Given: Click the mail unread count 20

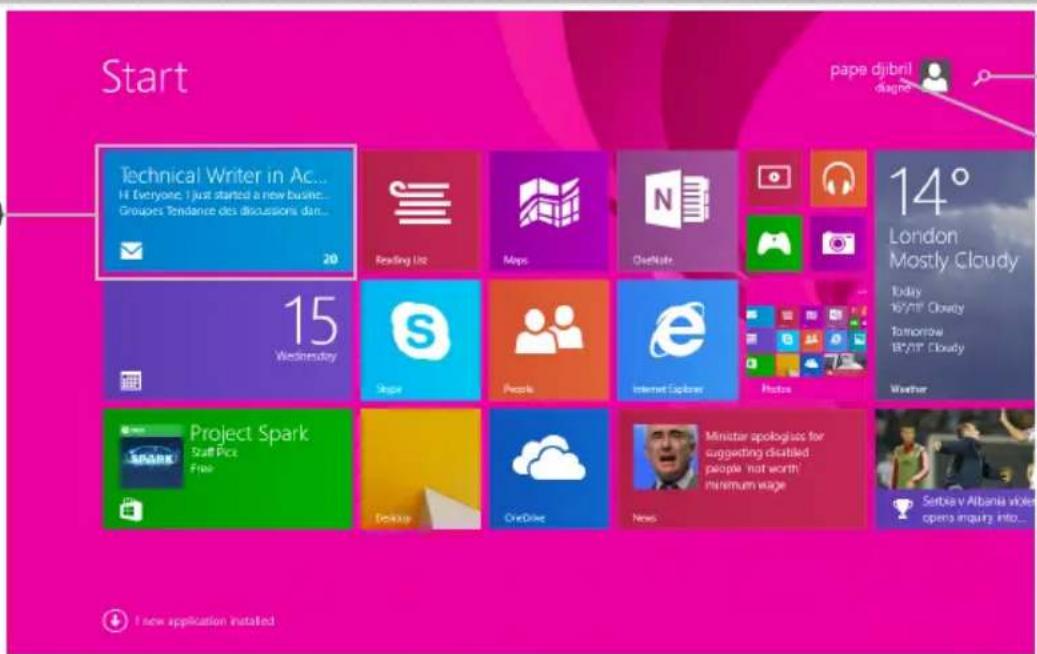Looking at the screenshot, I should [330, 259].
